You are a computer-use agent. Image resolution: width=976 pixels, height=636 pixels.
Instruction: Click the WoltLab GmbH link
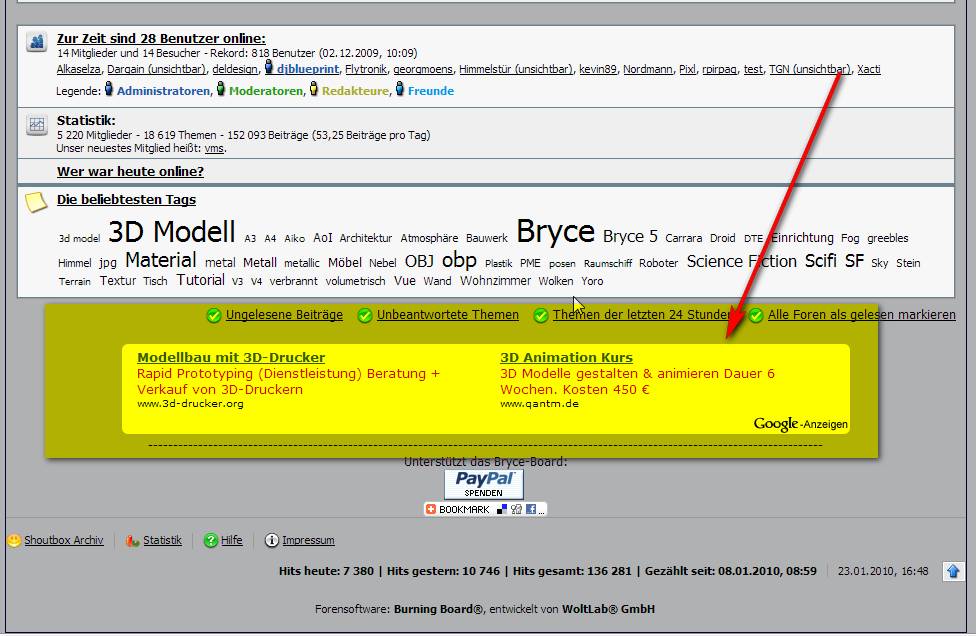coord(608,609)
